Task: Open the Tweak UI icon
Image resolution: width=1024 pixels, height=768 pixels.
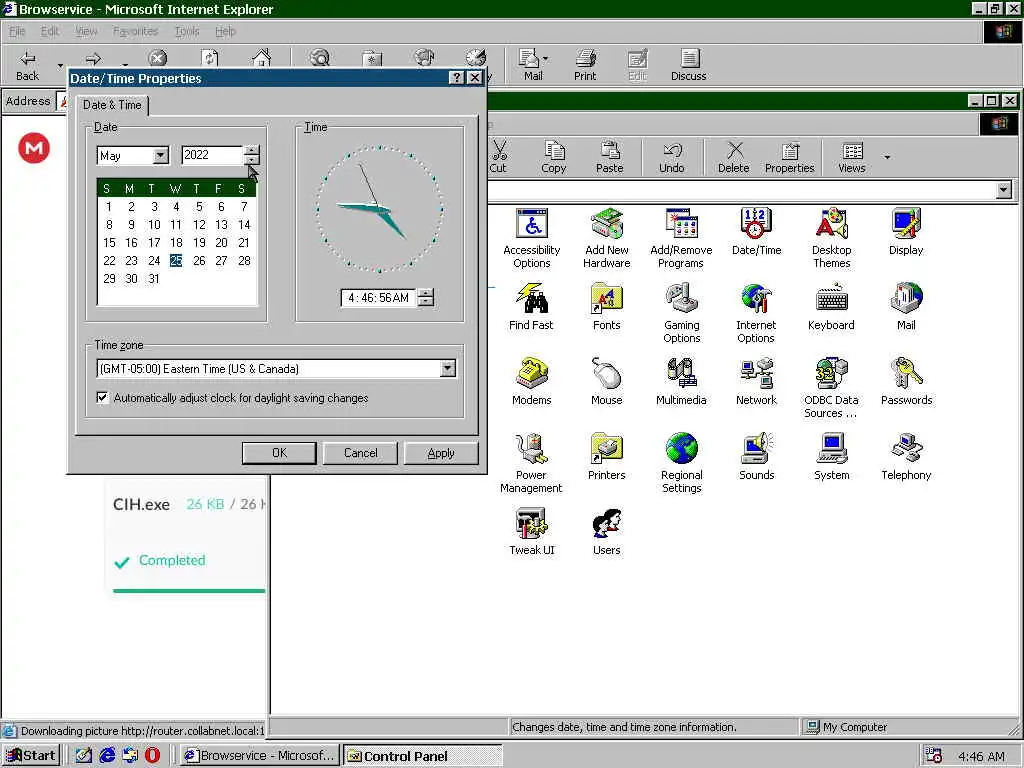Action: pos(532,532)
